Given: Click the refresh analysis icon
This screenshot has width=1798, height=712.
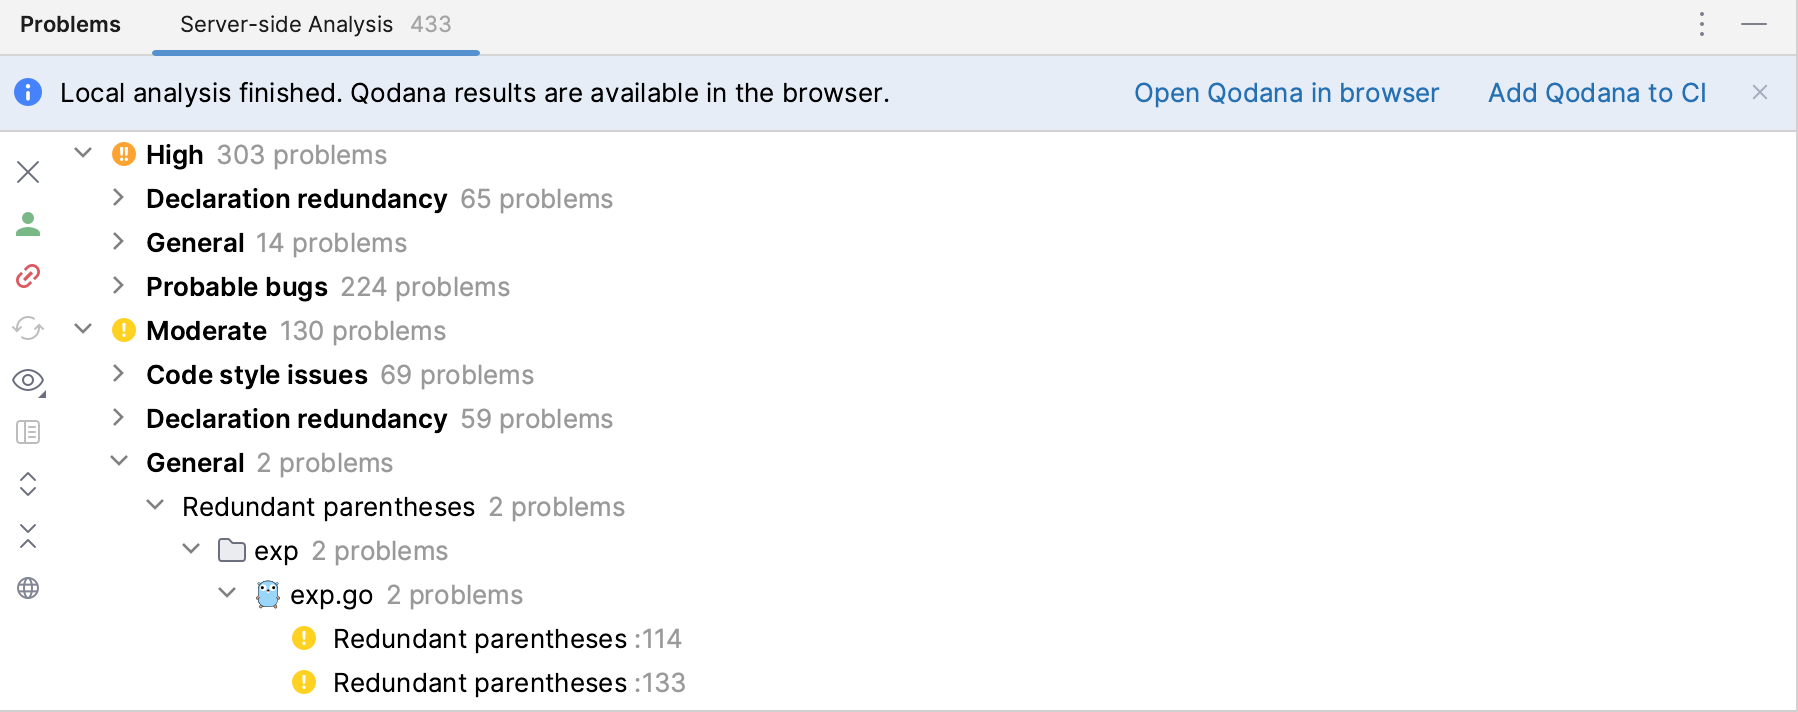Looking at the screenshot, I should click(x=28, y=328).
